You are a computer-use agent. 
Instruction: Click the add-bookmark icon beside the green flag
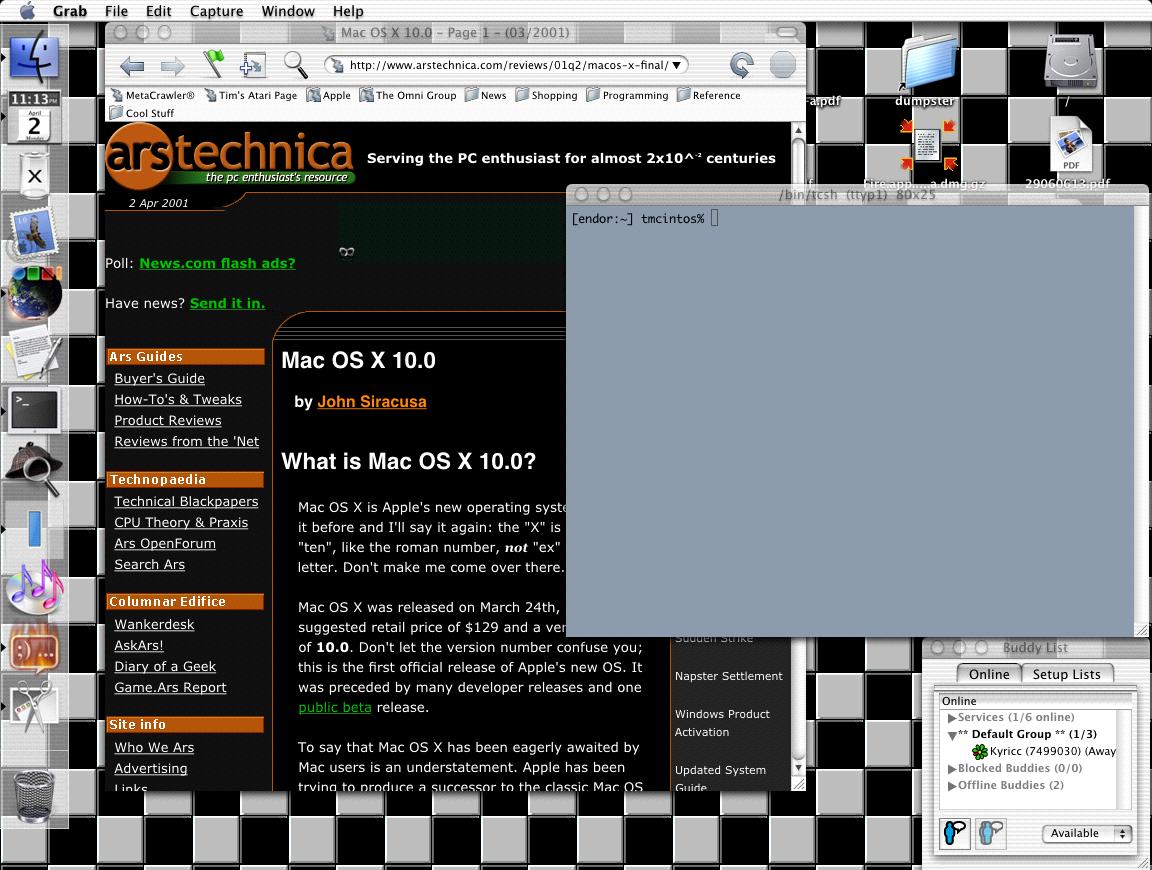252,65
